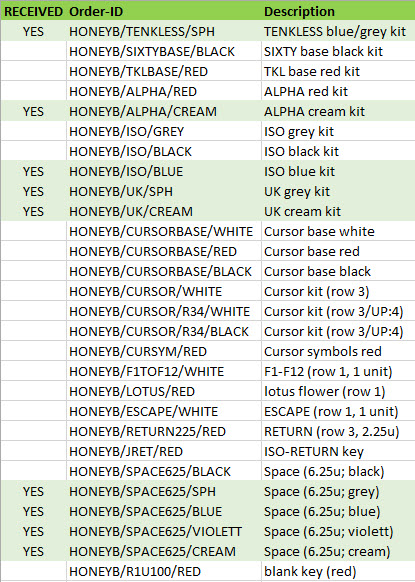
Task: Select the YES cell for HONEYB/UK/CREAM
Action: click(x=33, y=212)
